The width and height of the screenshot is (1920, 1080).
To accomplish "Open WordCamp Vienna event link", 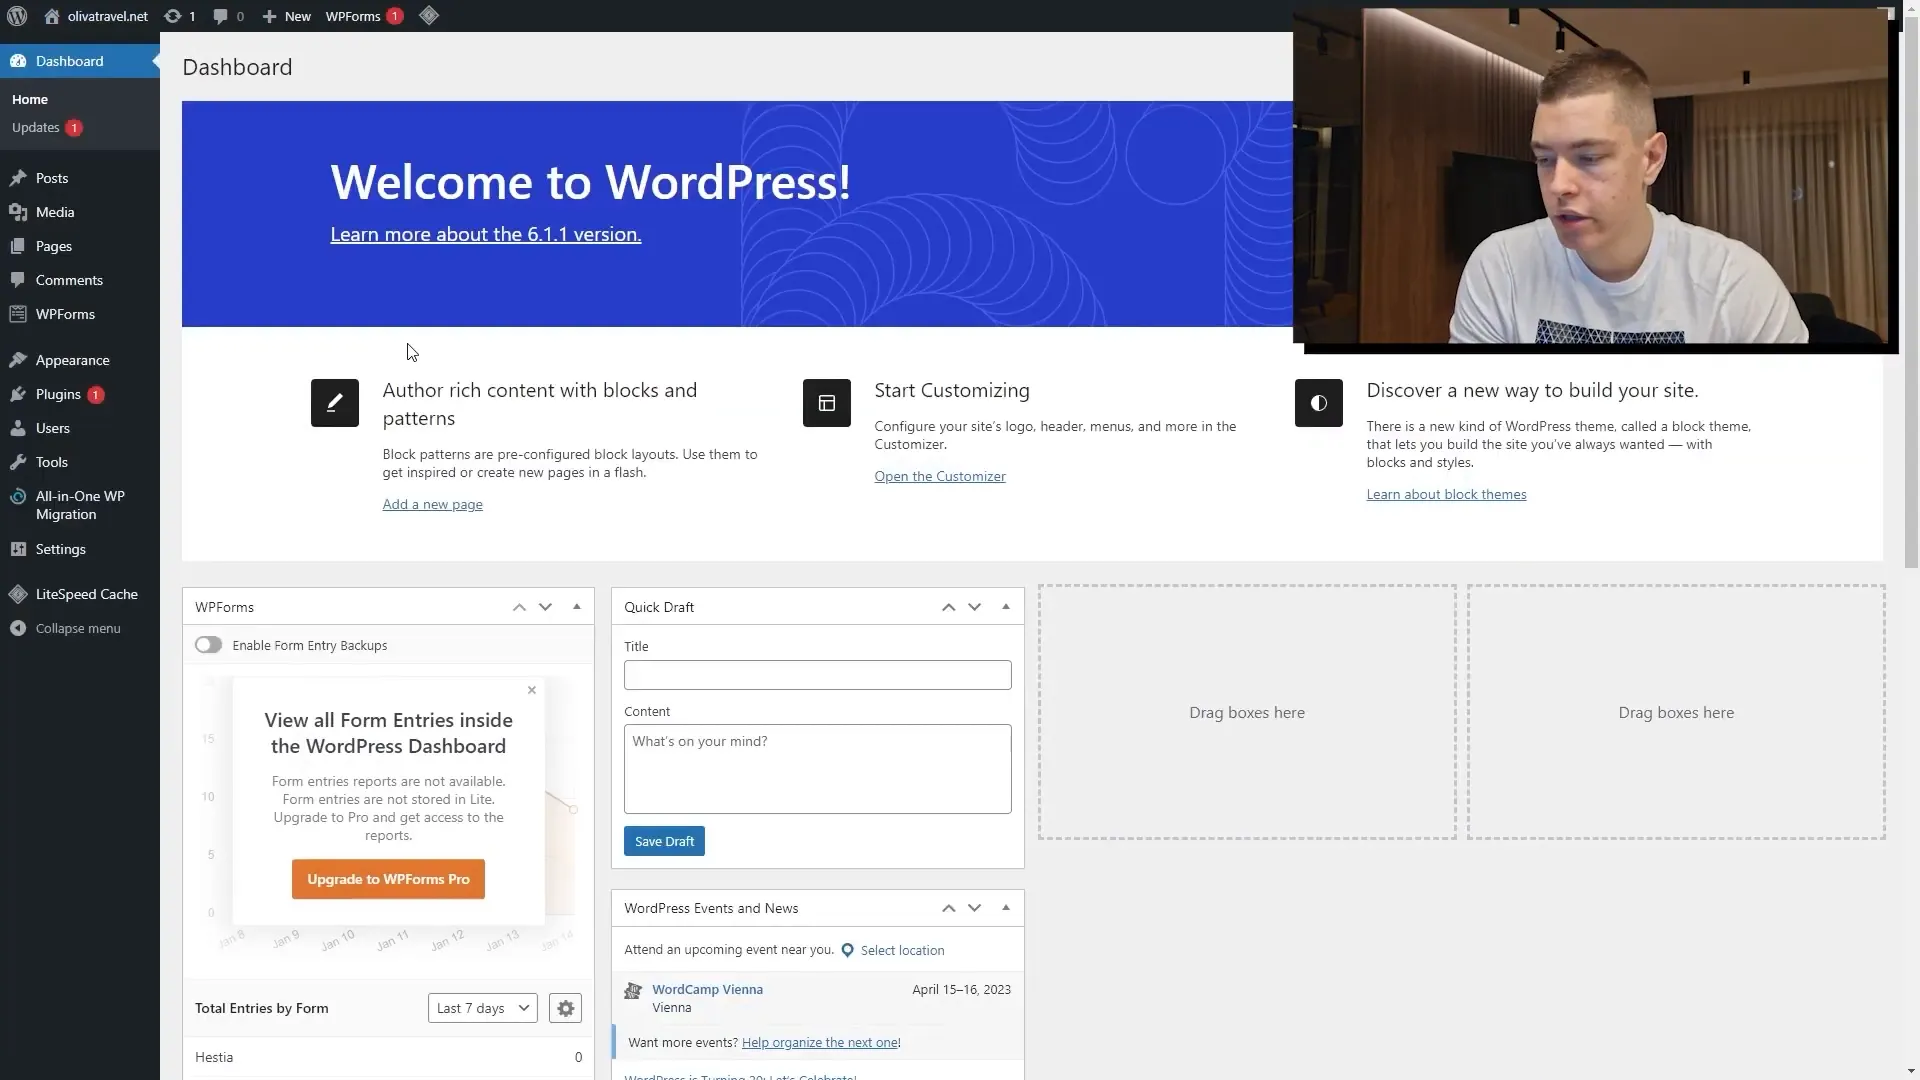I will [x=707, y=989].
